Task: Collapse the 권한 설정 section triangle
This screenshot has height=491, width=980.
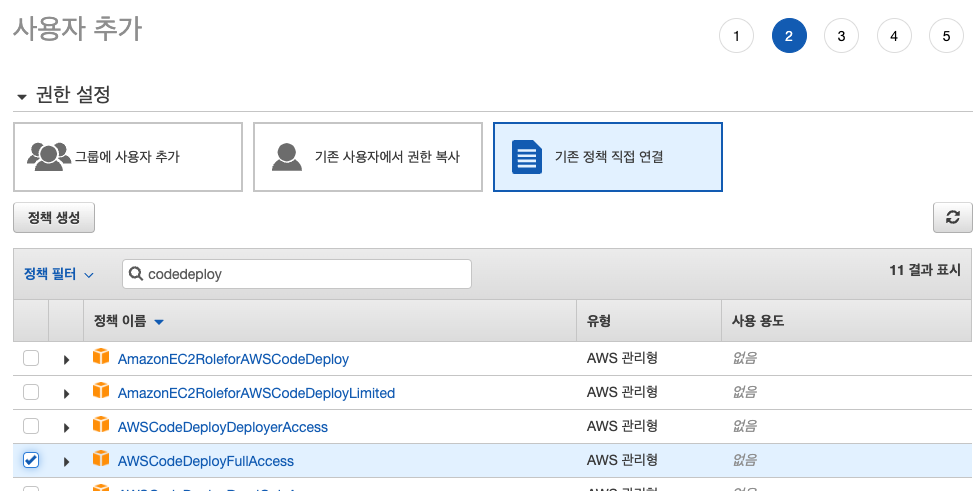Action: pos(22,97)
